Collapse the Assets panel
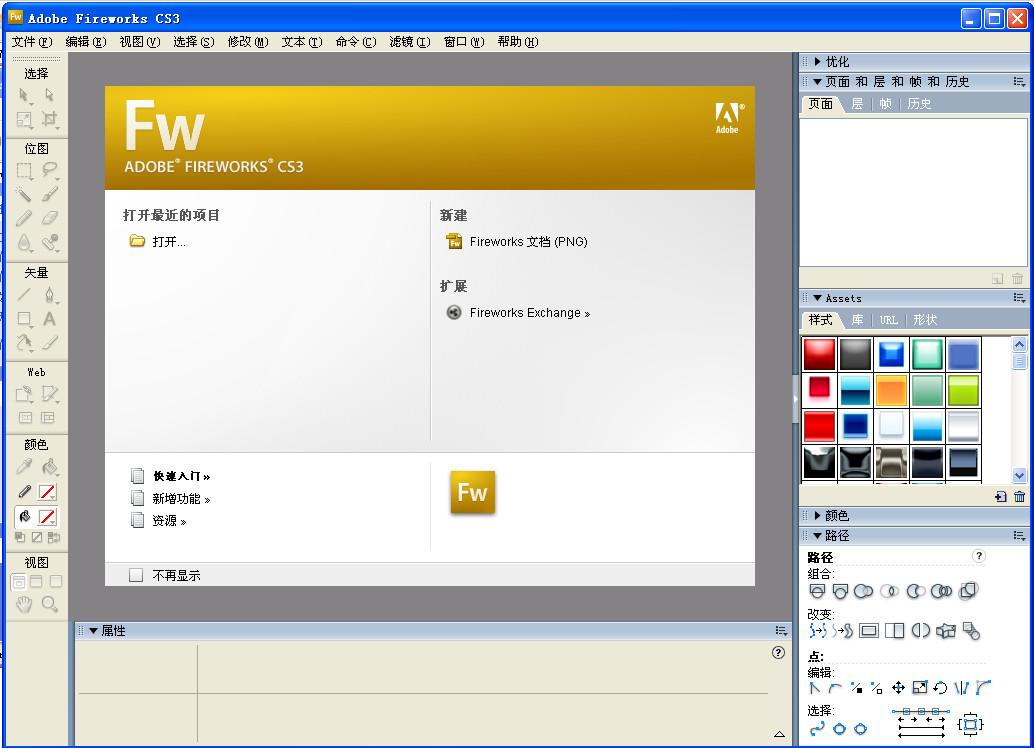This screenshot has height=748, width=1034. 818,298
